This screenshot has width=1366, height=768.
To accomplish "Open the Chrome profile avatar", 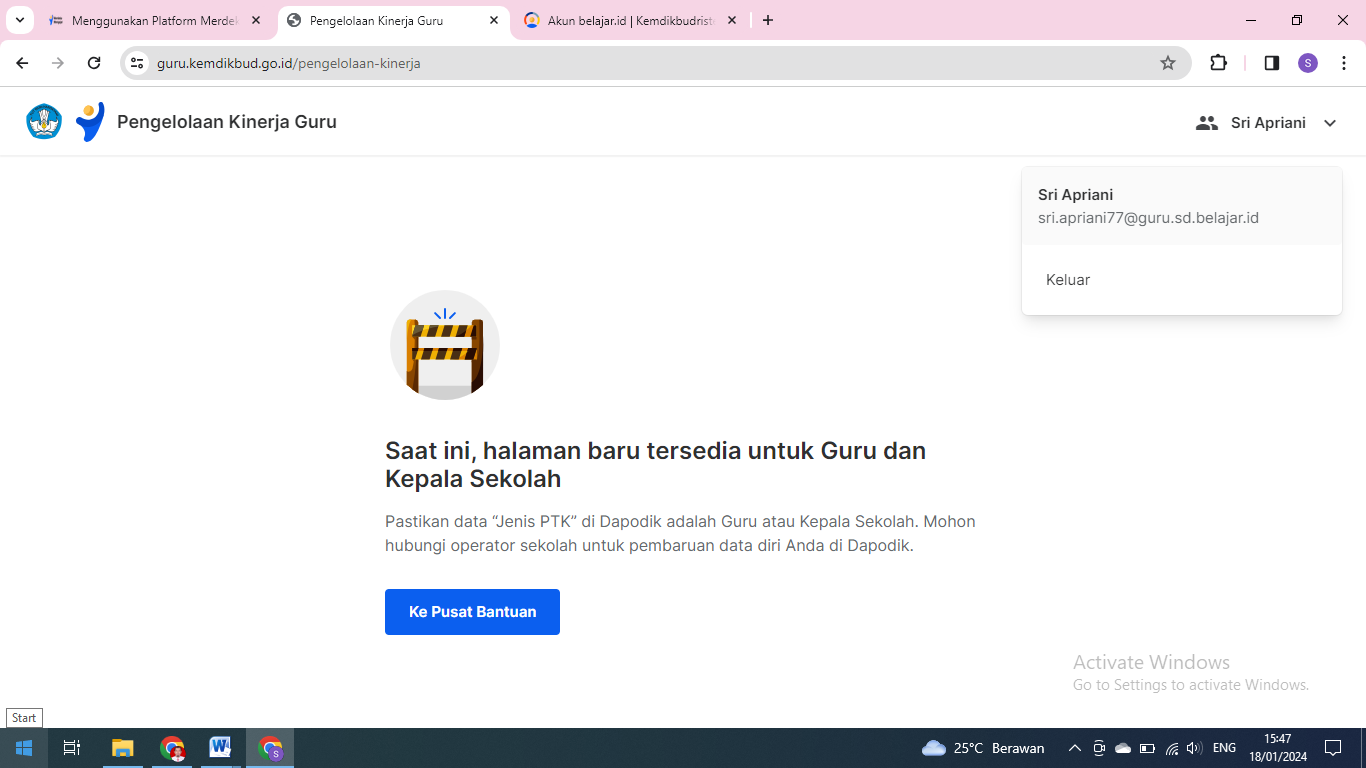I will click(x=1308, y=63).
